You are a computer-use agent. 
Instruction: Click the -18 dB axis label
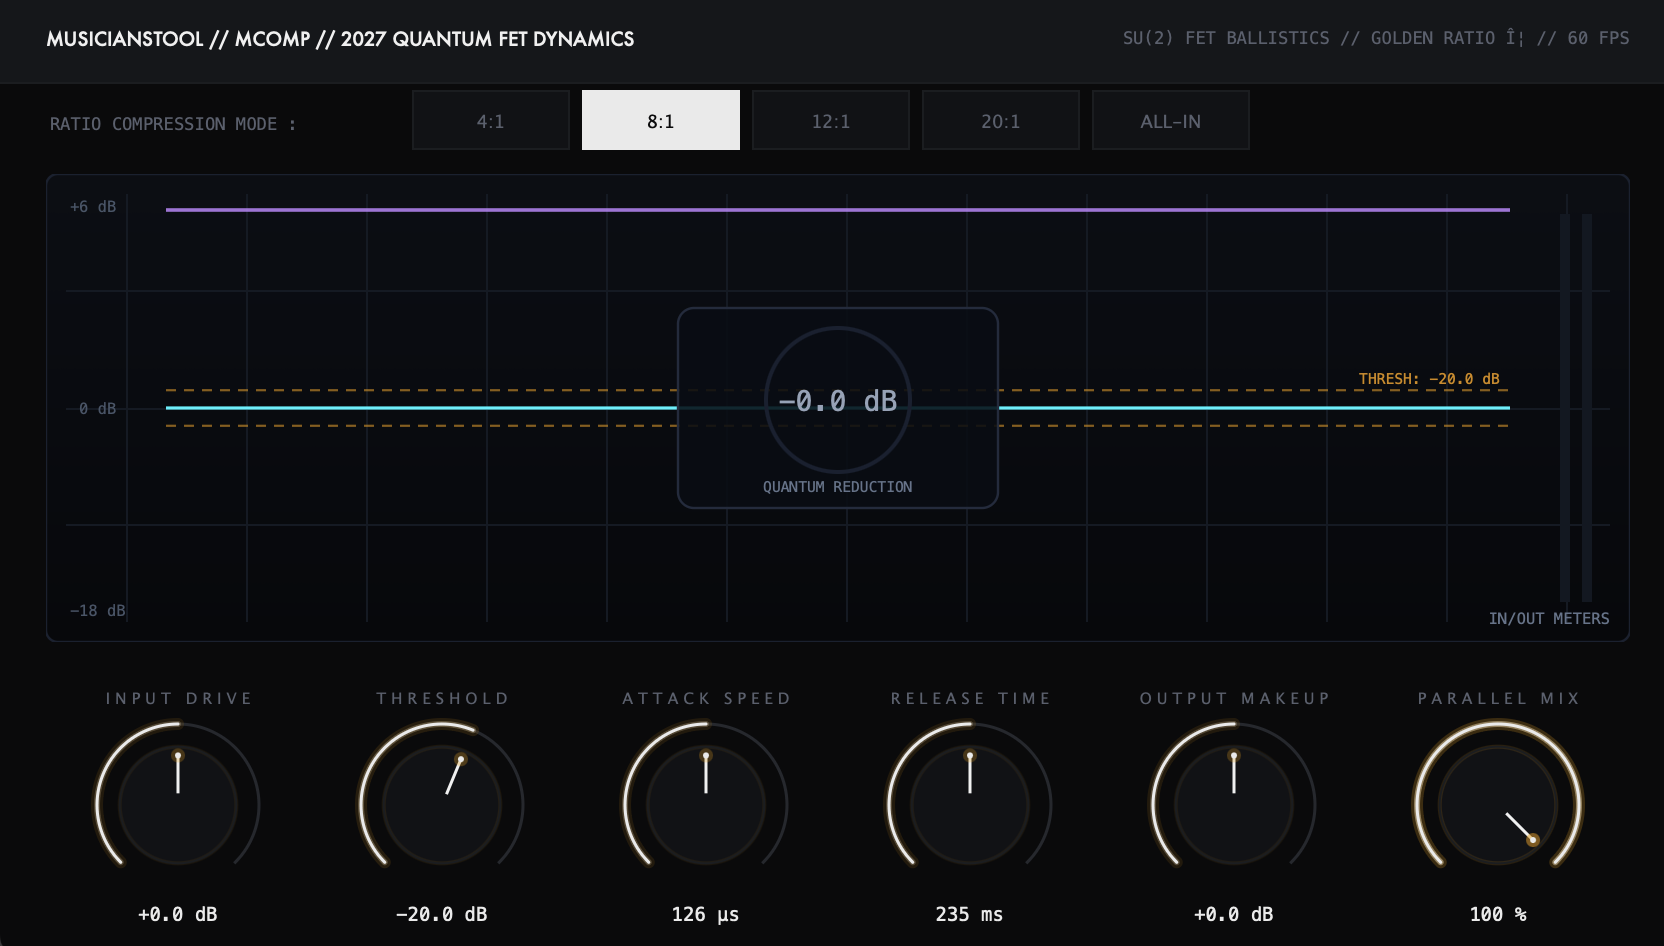pos(98,610)
